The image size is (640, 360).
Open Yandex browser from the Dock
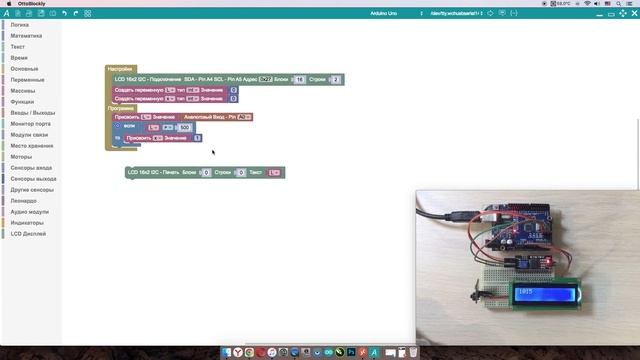[x=238, y=352]
